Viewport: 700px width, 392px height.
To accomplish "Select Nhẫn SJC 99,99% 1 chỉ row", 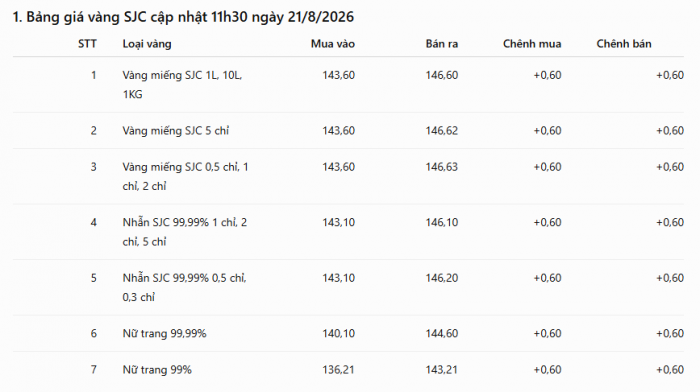I will pyautogui.click(x=348, y=232).
